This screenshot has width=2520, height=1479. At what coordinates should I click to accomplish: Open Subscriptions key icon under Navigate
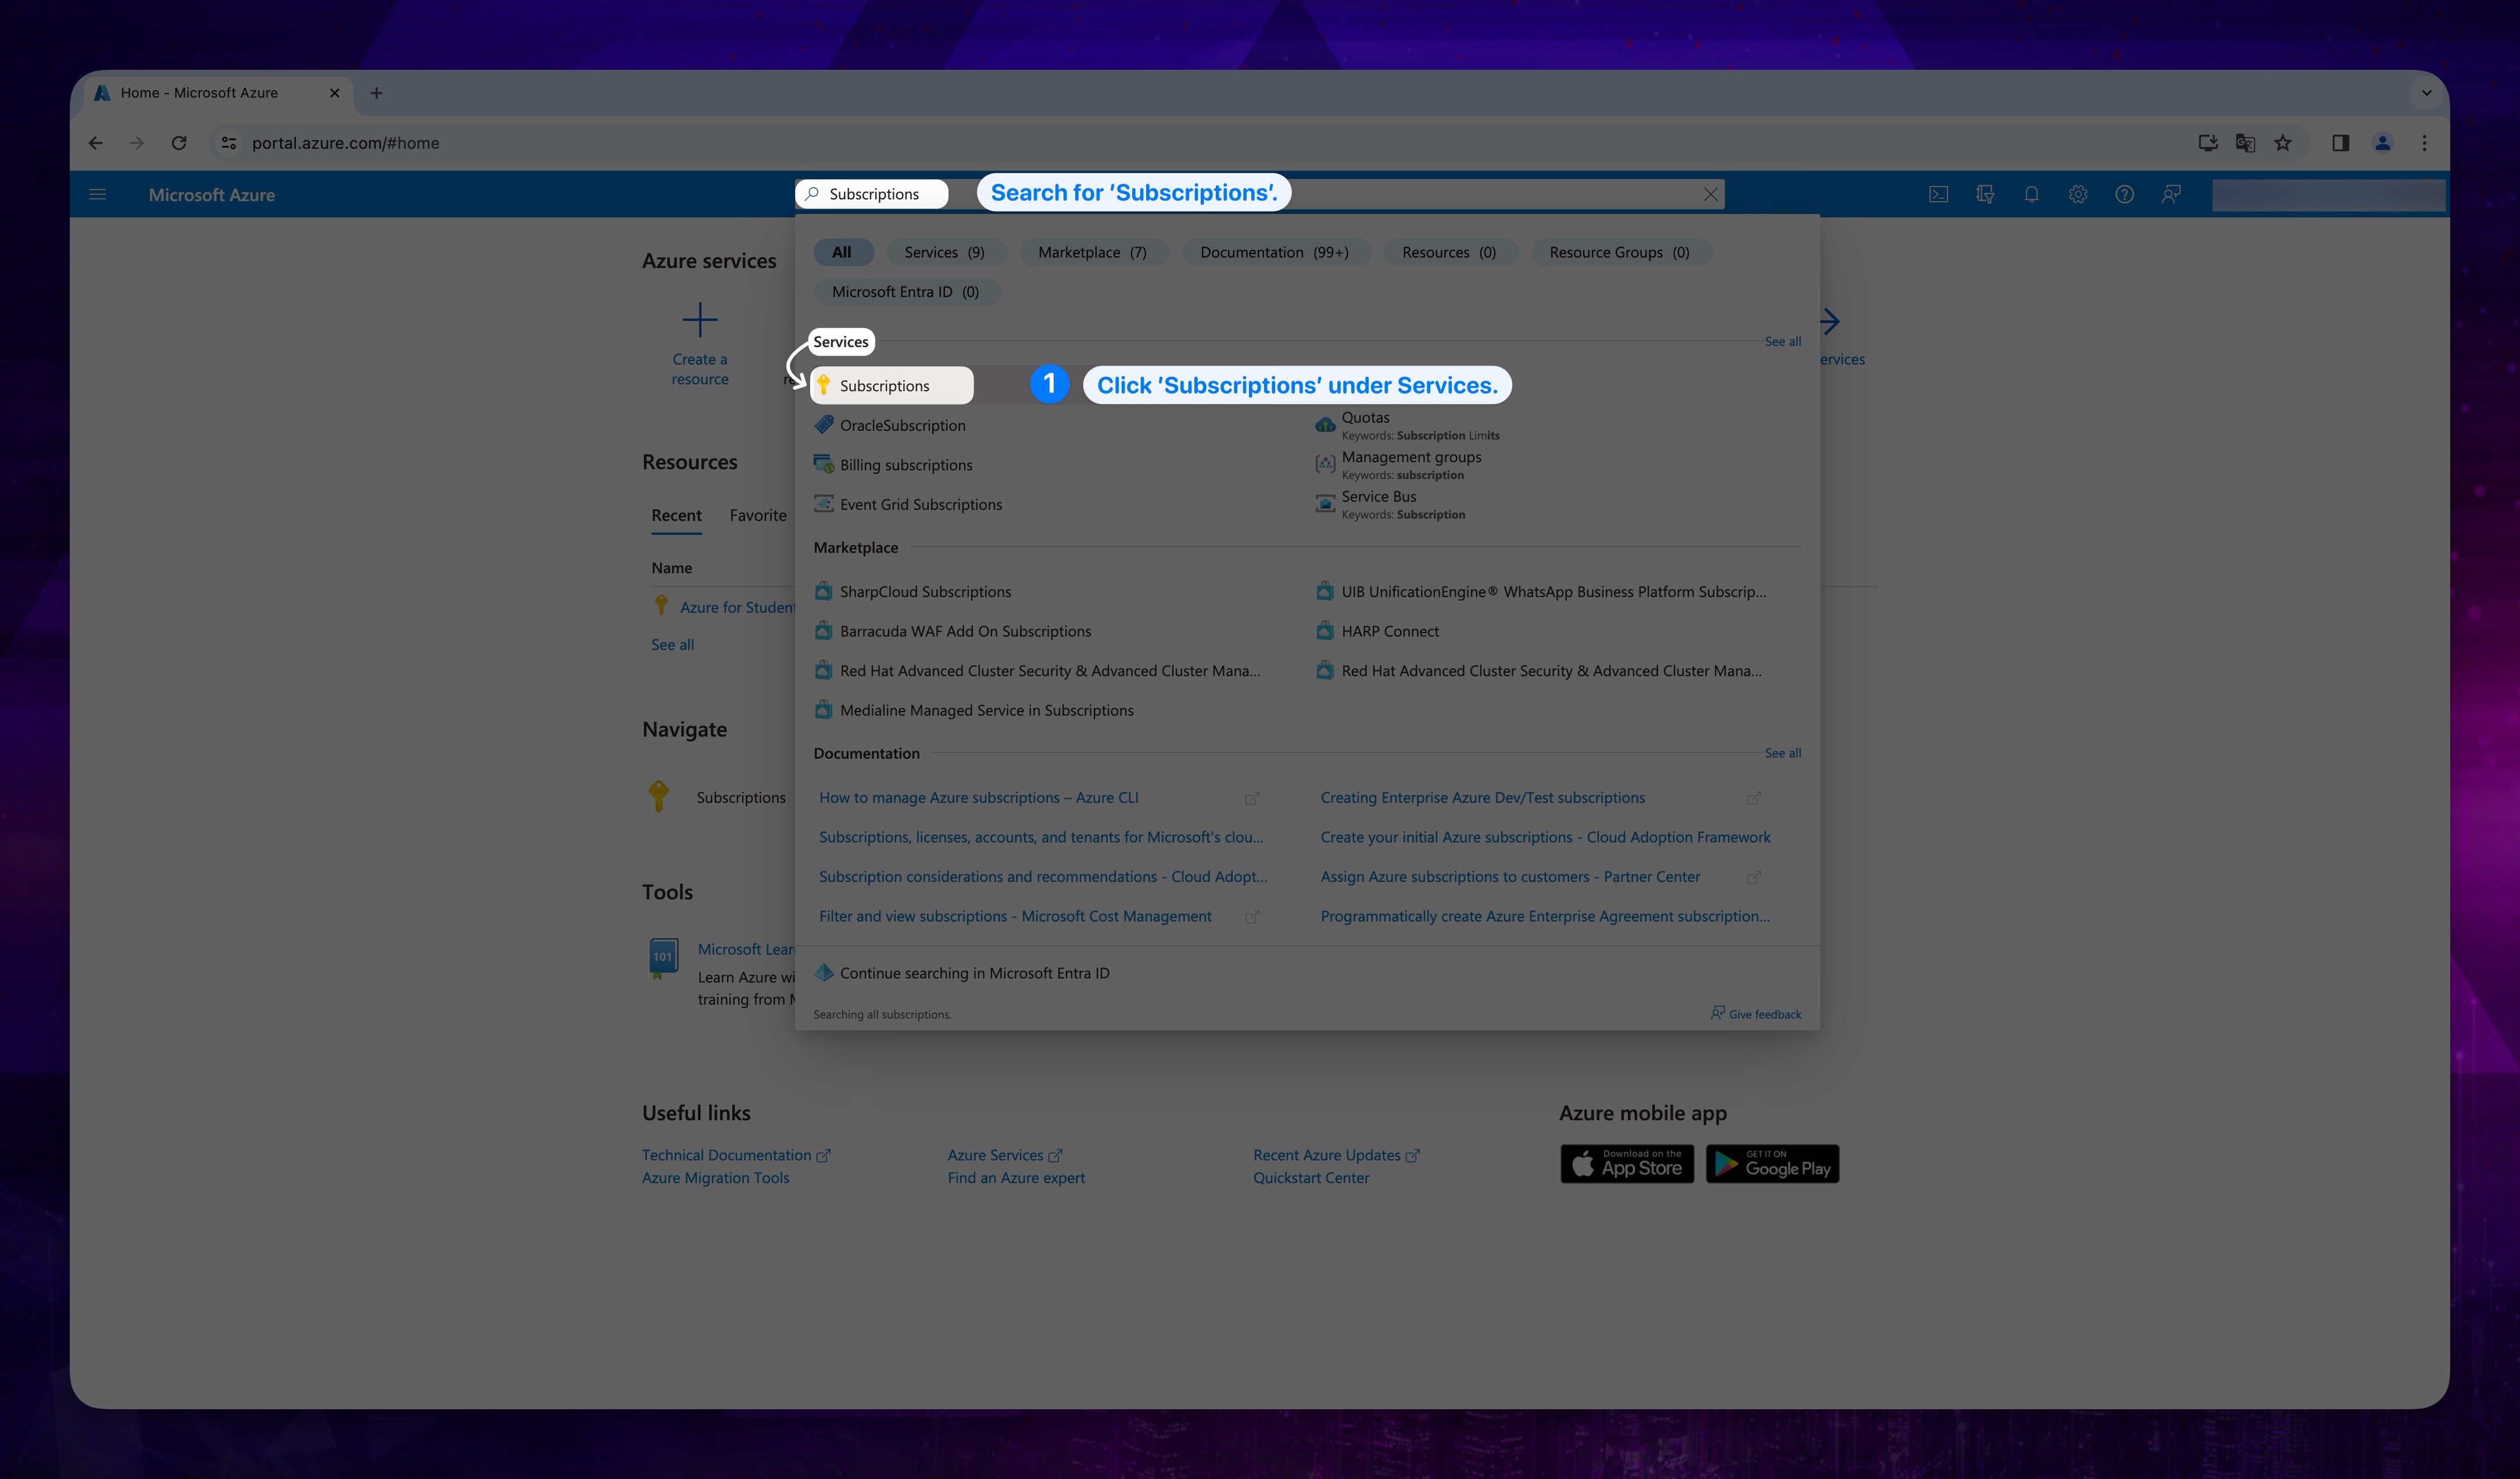click(x=658, y=796)
